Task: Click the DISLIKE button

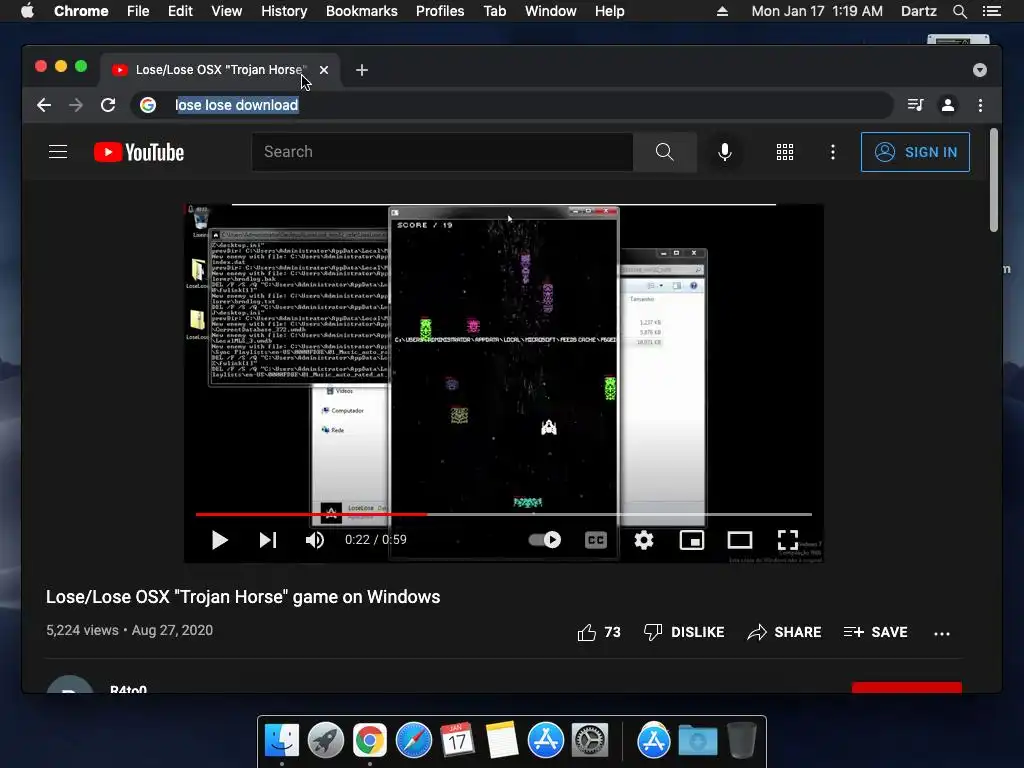Action: (x=684, y=632)
